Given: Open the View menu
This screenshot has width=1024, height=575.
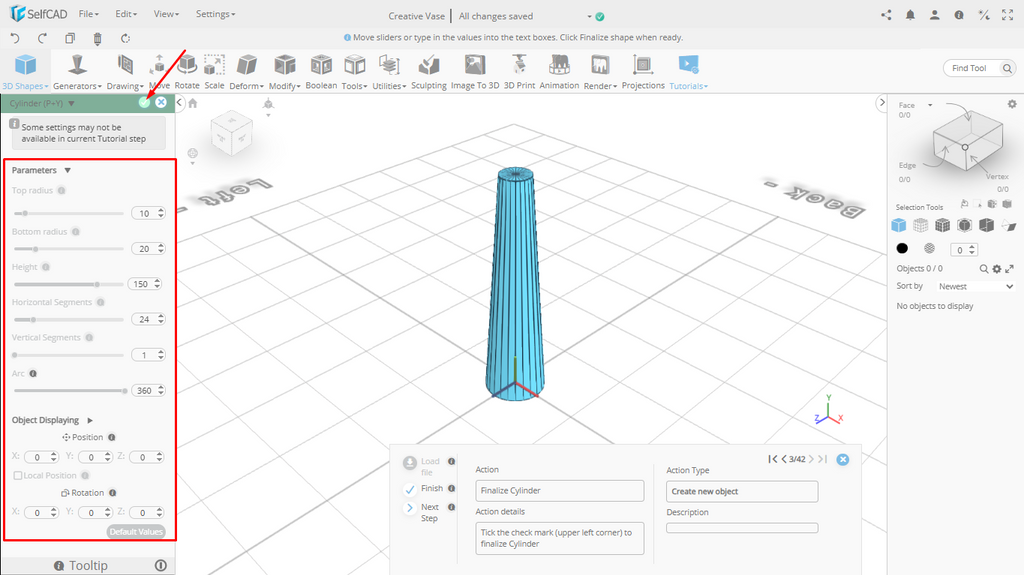Looking at the screenshot, I should [x=167, y=14].
